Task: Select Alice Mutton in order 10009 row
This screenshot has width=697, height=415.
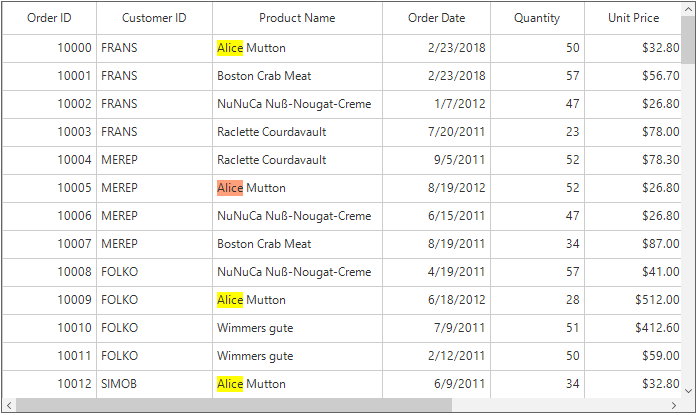Action: point(297,300)
